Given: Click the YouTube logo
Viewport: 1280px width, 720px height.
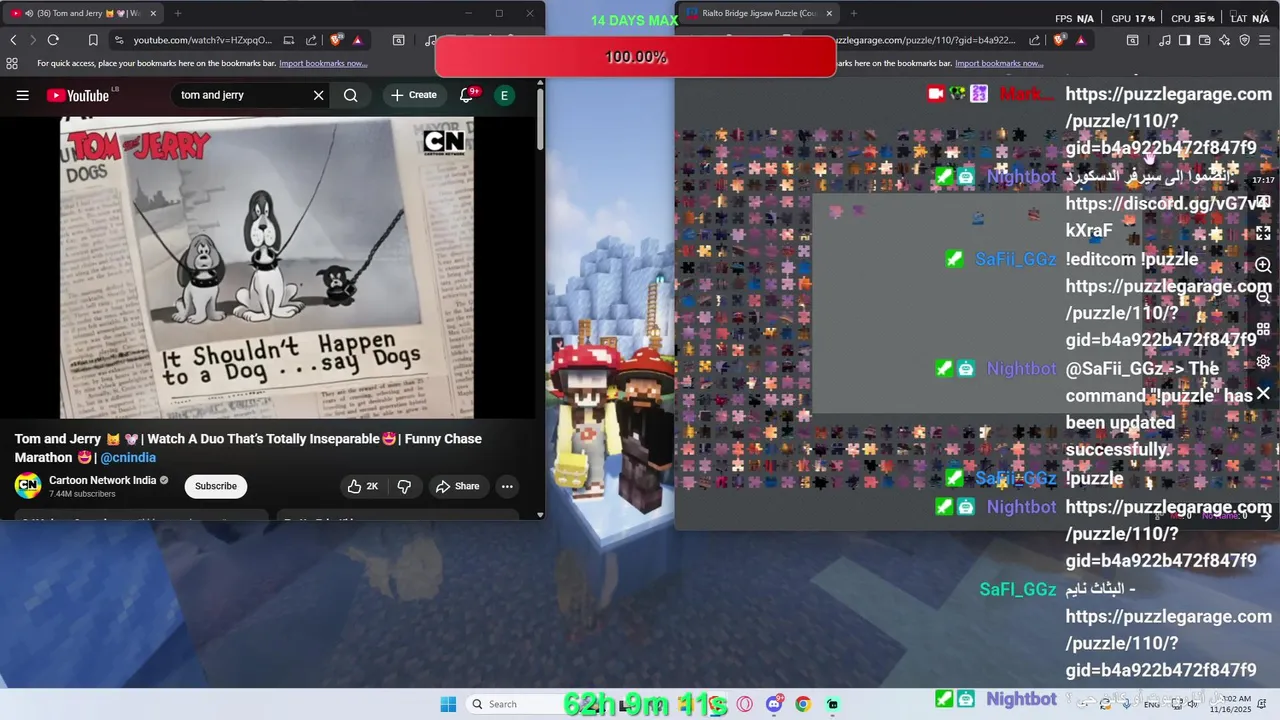Looking at the screenshot, I should click(x=78, y=95).
